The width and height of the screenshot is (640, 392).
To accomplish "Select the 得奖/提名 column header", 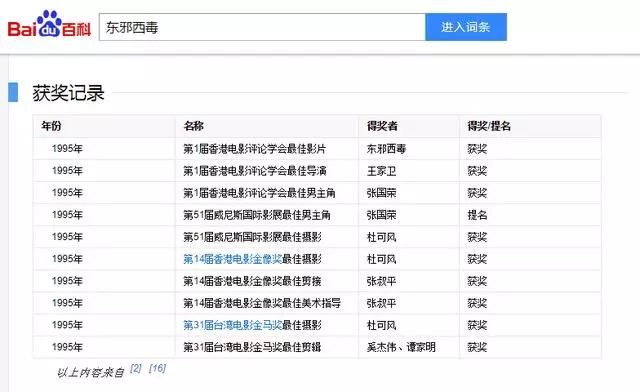I will tap(489, 126).
